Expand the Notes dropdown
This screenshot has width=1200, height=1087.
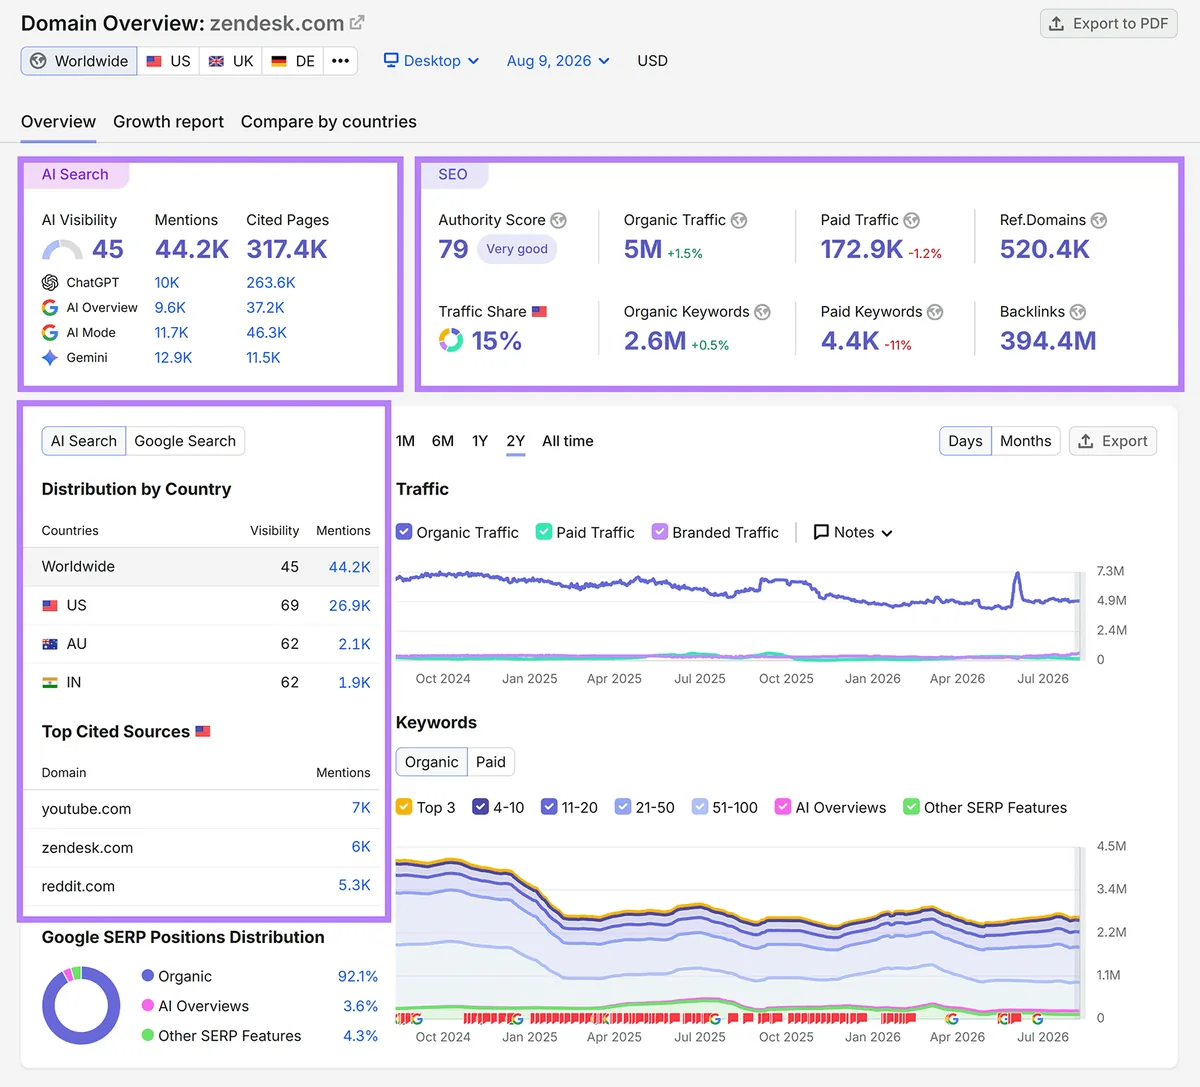point(853,532)
